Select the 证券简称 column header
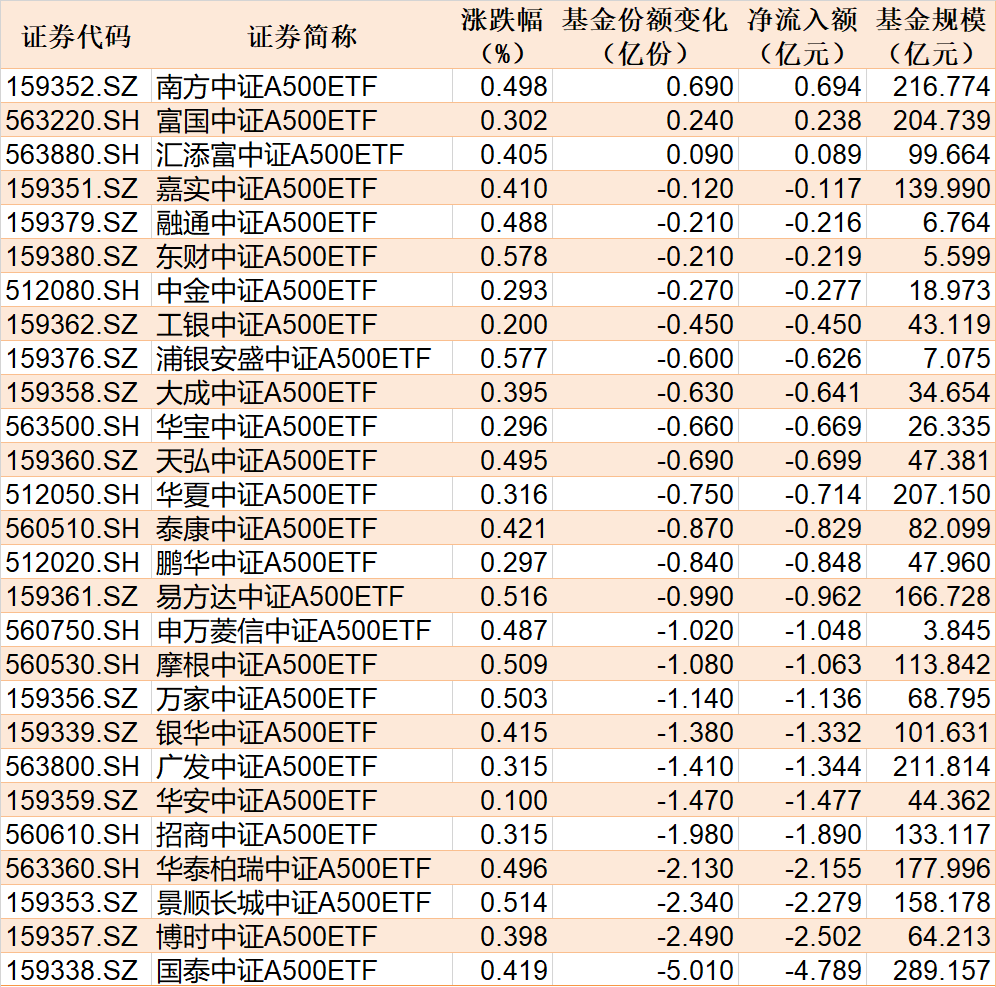This screenshot has width=996, height=987. pyautogui.click(x=302, y=37)
